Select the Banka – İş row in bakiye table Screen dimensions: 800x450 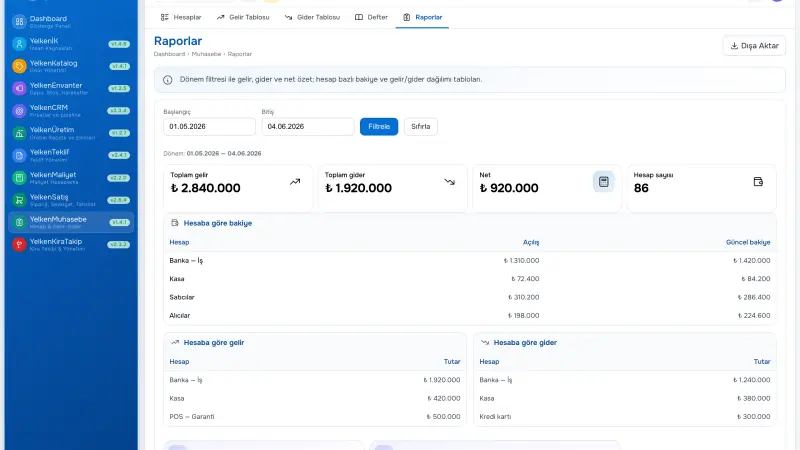coord(470,261)
